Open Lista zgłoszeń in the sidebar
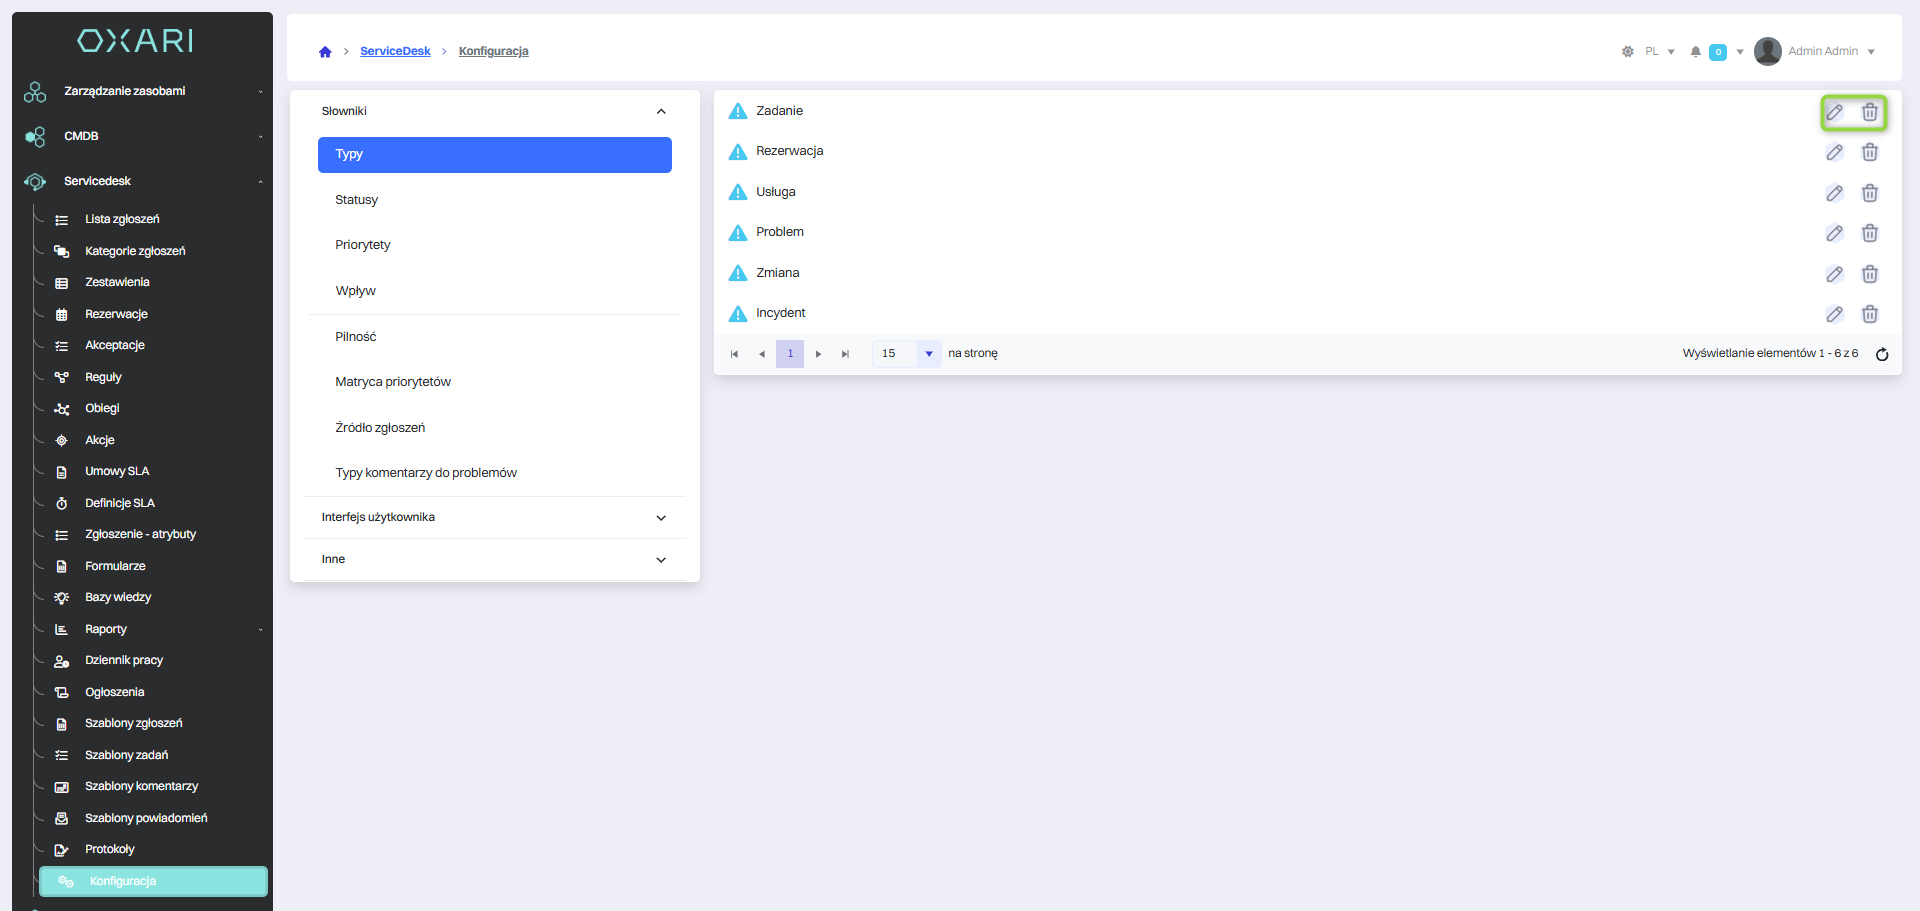The width and height of the screenshot is (1920, 911). (122, 219)
